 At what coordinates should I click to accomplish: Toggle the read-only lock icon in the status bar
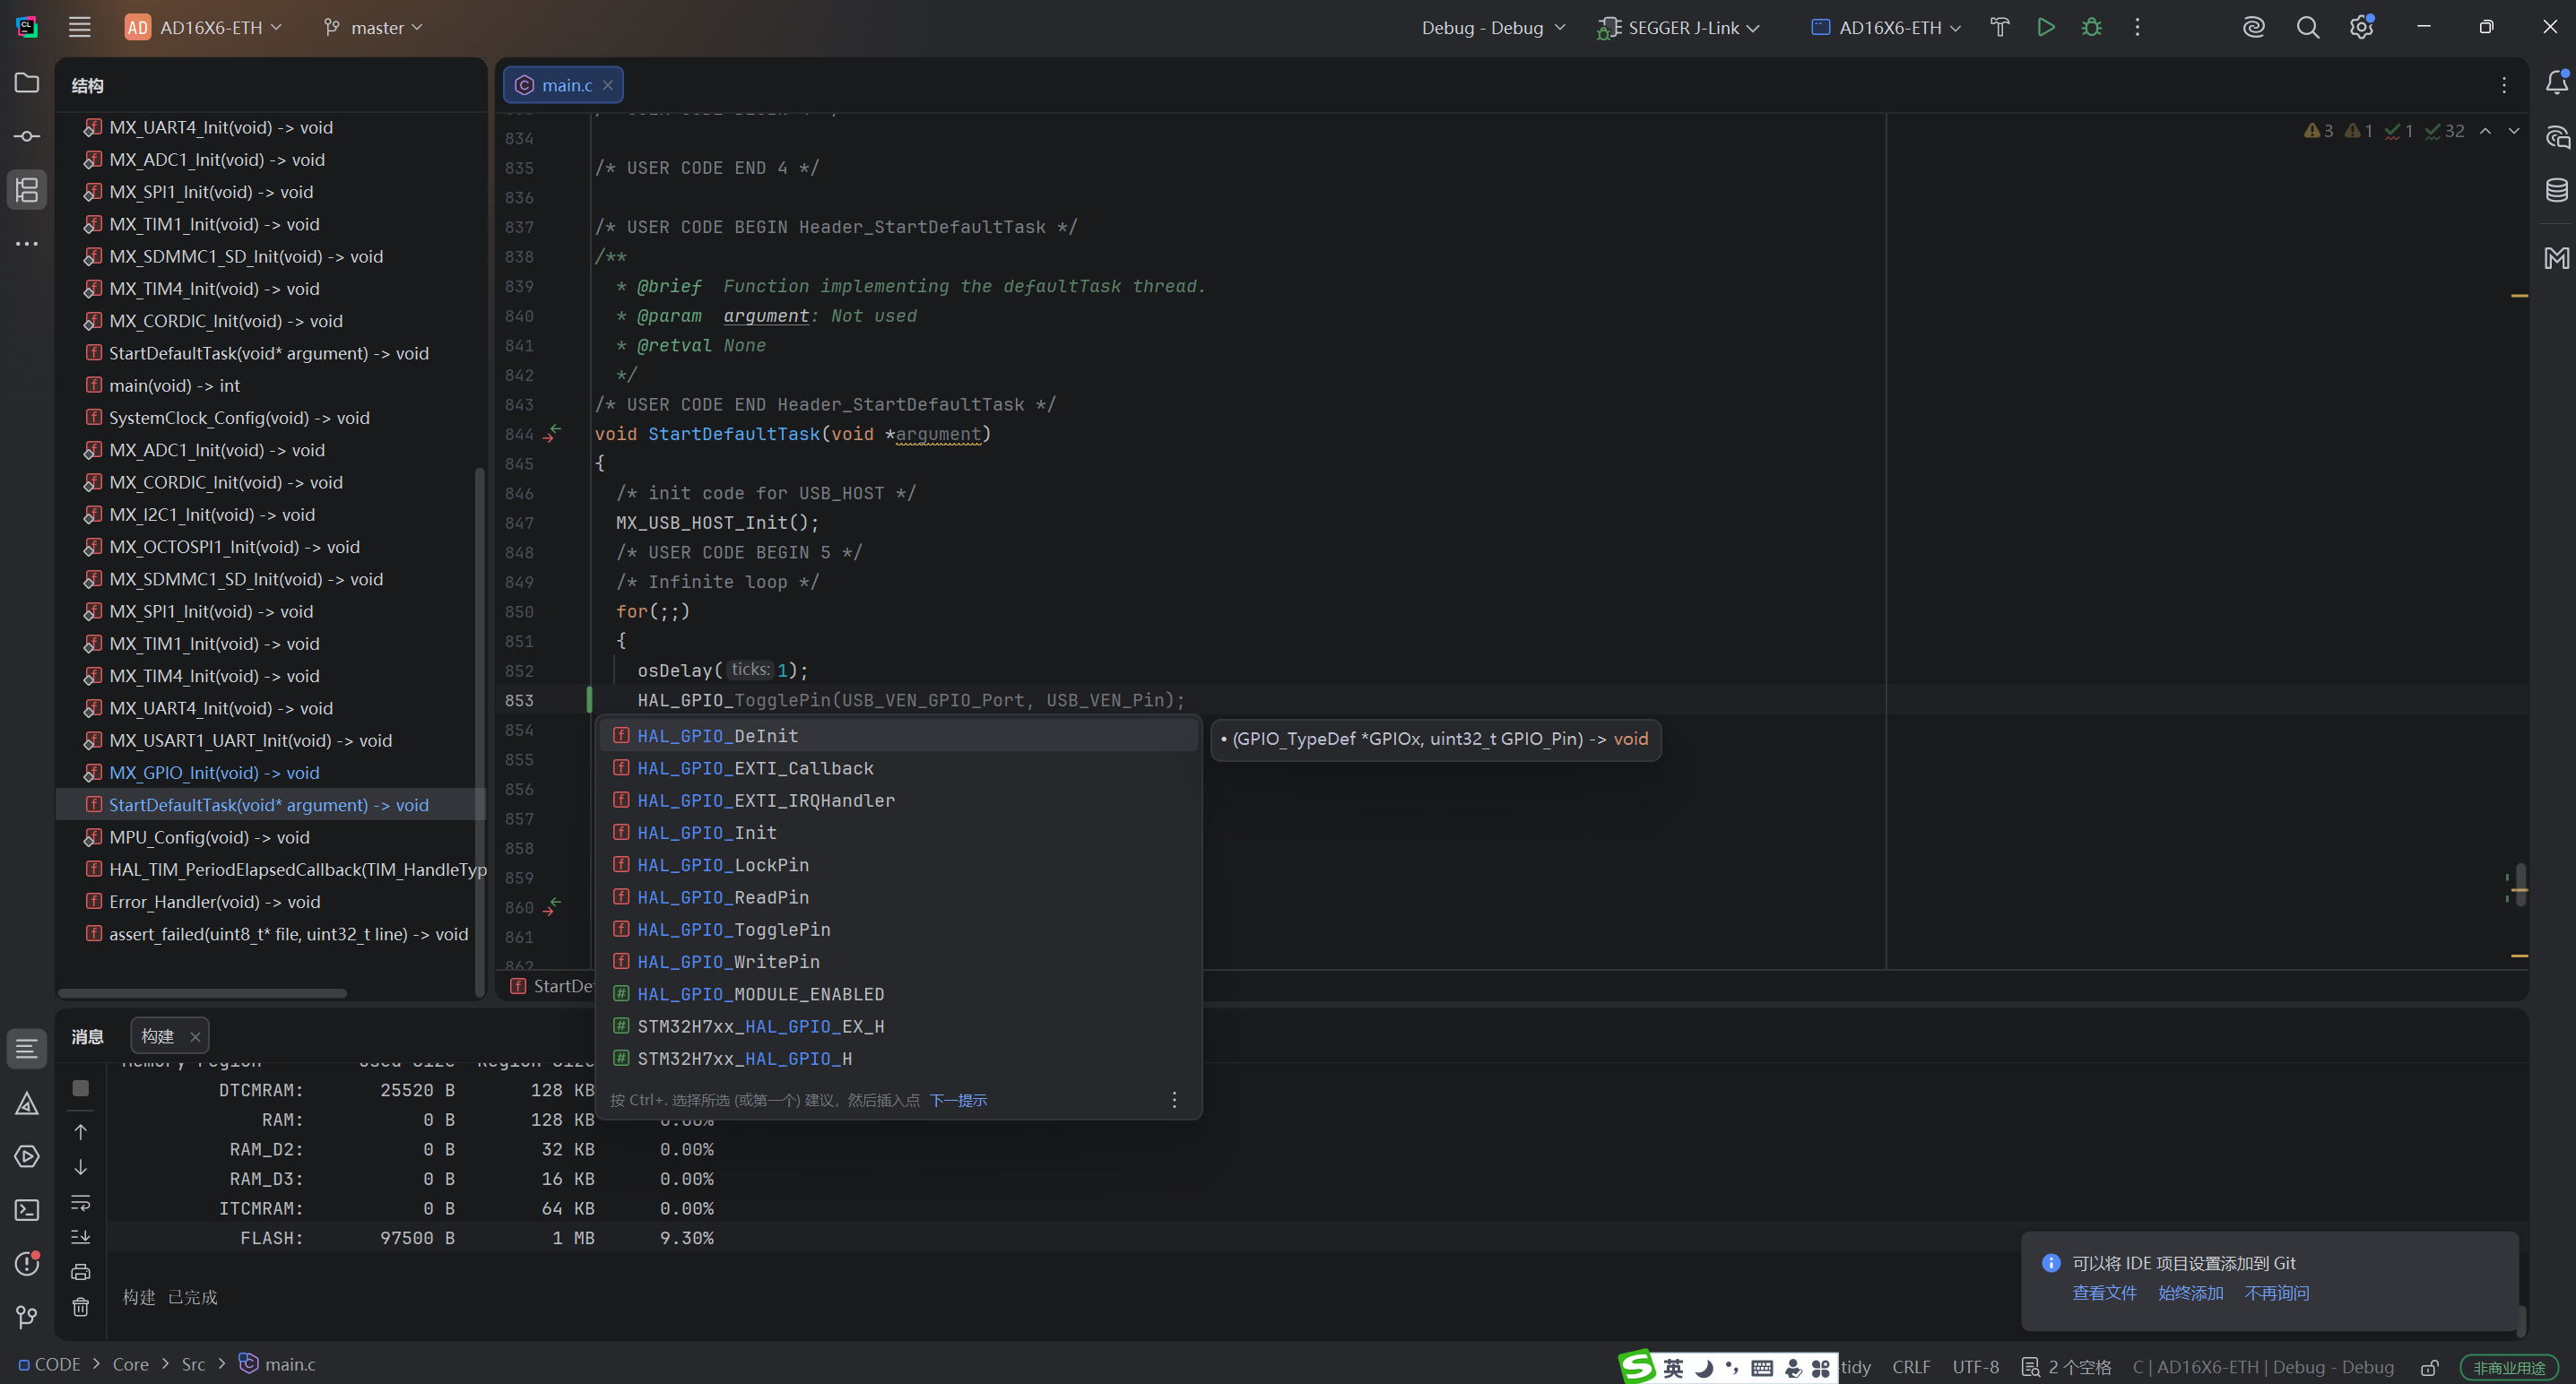click(2429, 1367)
